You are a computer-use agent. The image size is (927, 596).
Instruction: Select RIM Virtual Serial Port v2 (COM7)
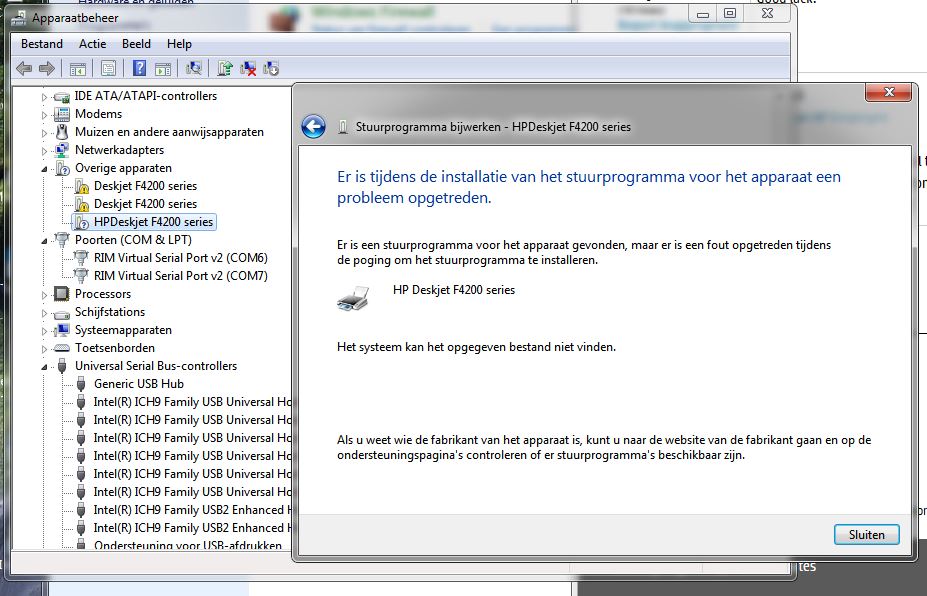[180, 276]
